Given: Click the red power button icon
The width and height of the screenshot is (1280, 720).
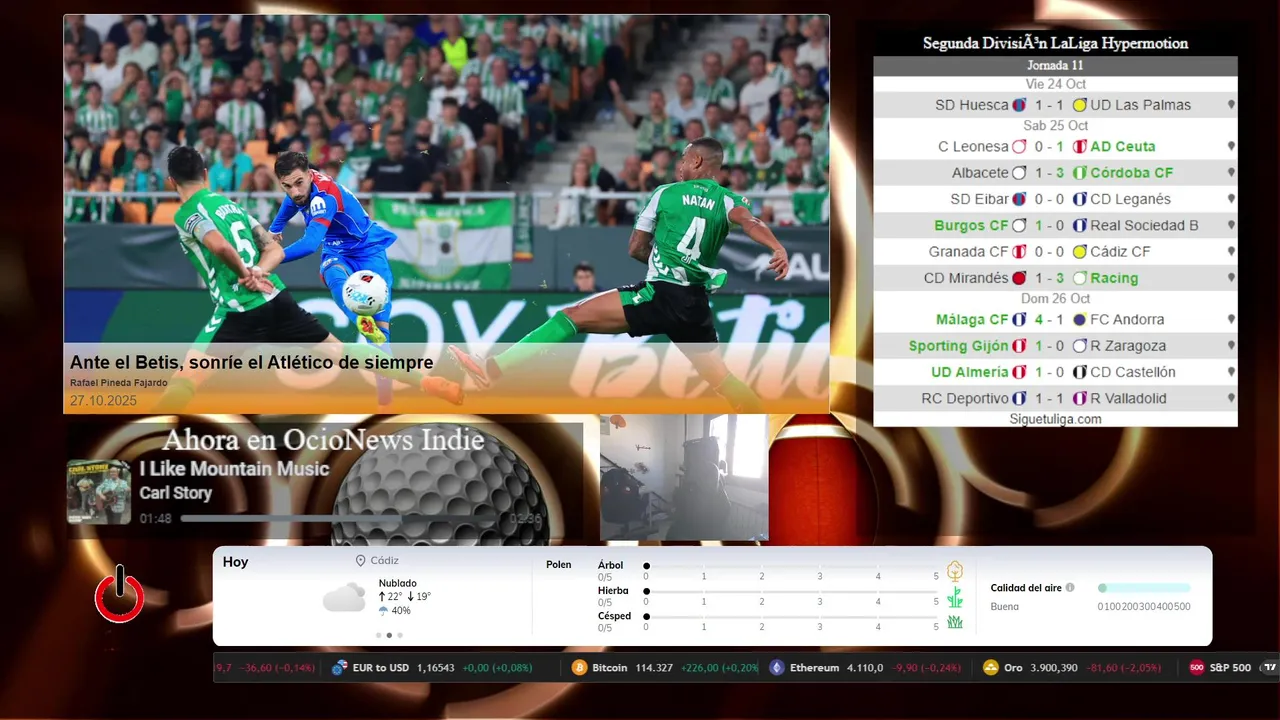Looking at the screenshot, I should coord(120,595).
